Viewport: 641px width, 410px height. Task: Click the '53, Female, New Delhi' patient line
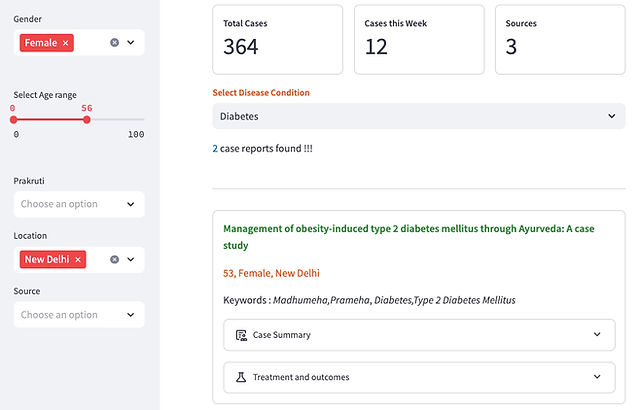click(271, 273)
